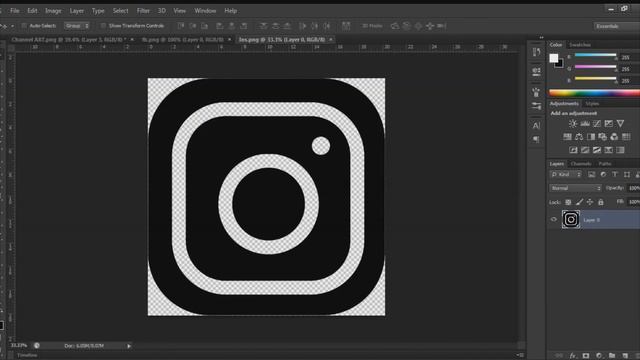The image size is (640, 360).
Task: Adjust the green (G) color slider
Action: point(596,67)
